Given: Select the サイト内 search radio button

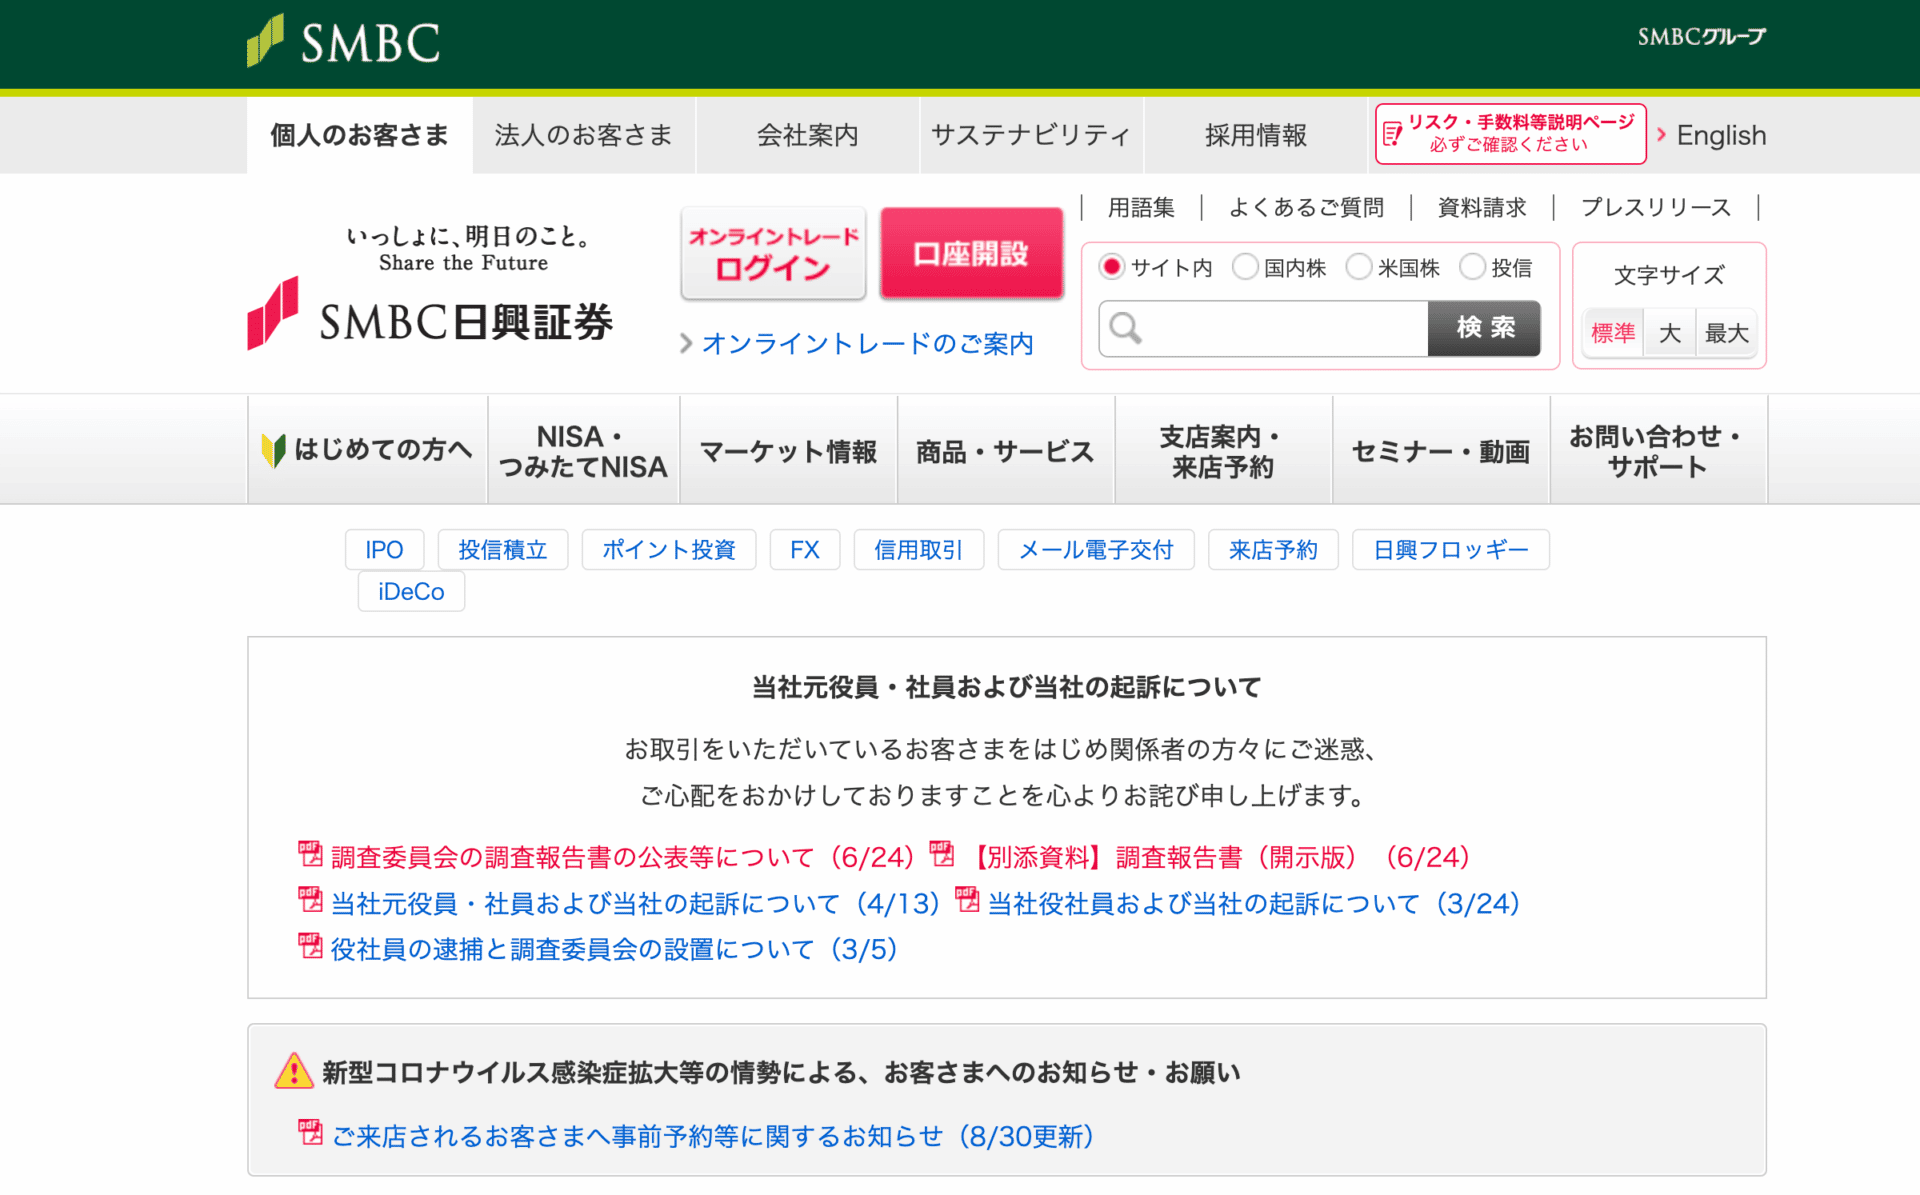Looking at the screenshot, I should pyautogui.click(x=1111, y=267).
